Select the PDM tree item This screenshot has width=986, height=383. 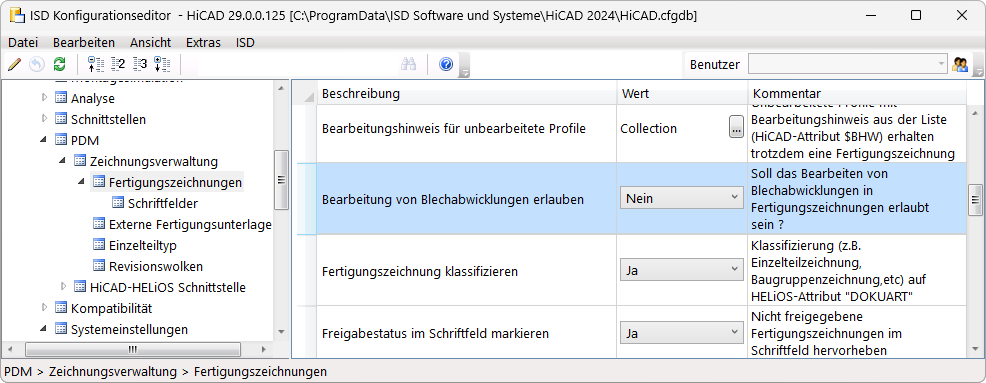(x=84, y=140)
